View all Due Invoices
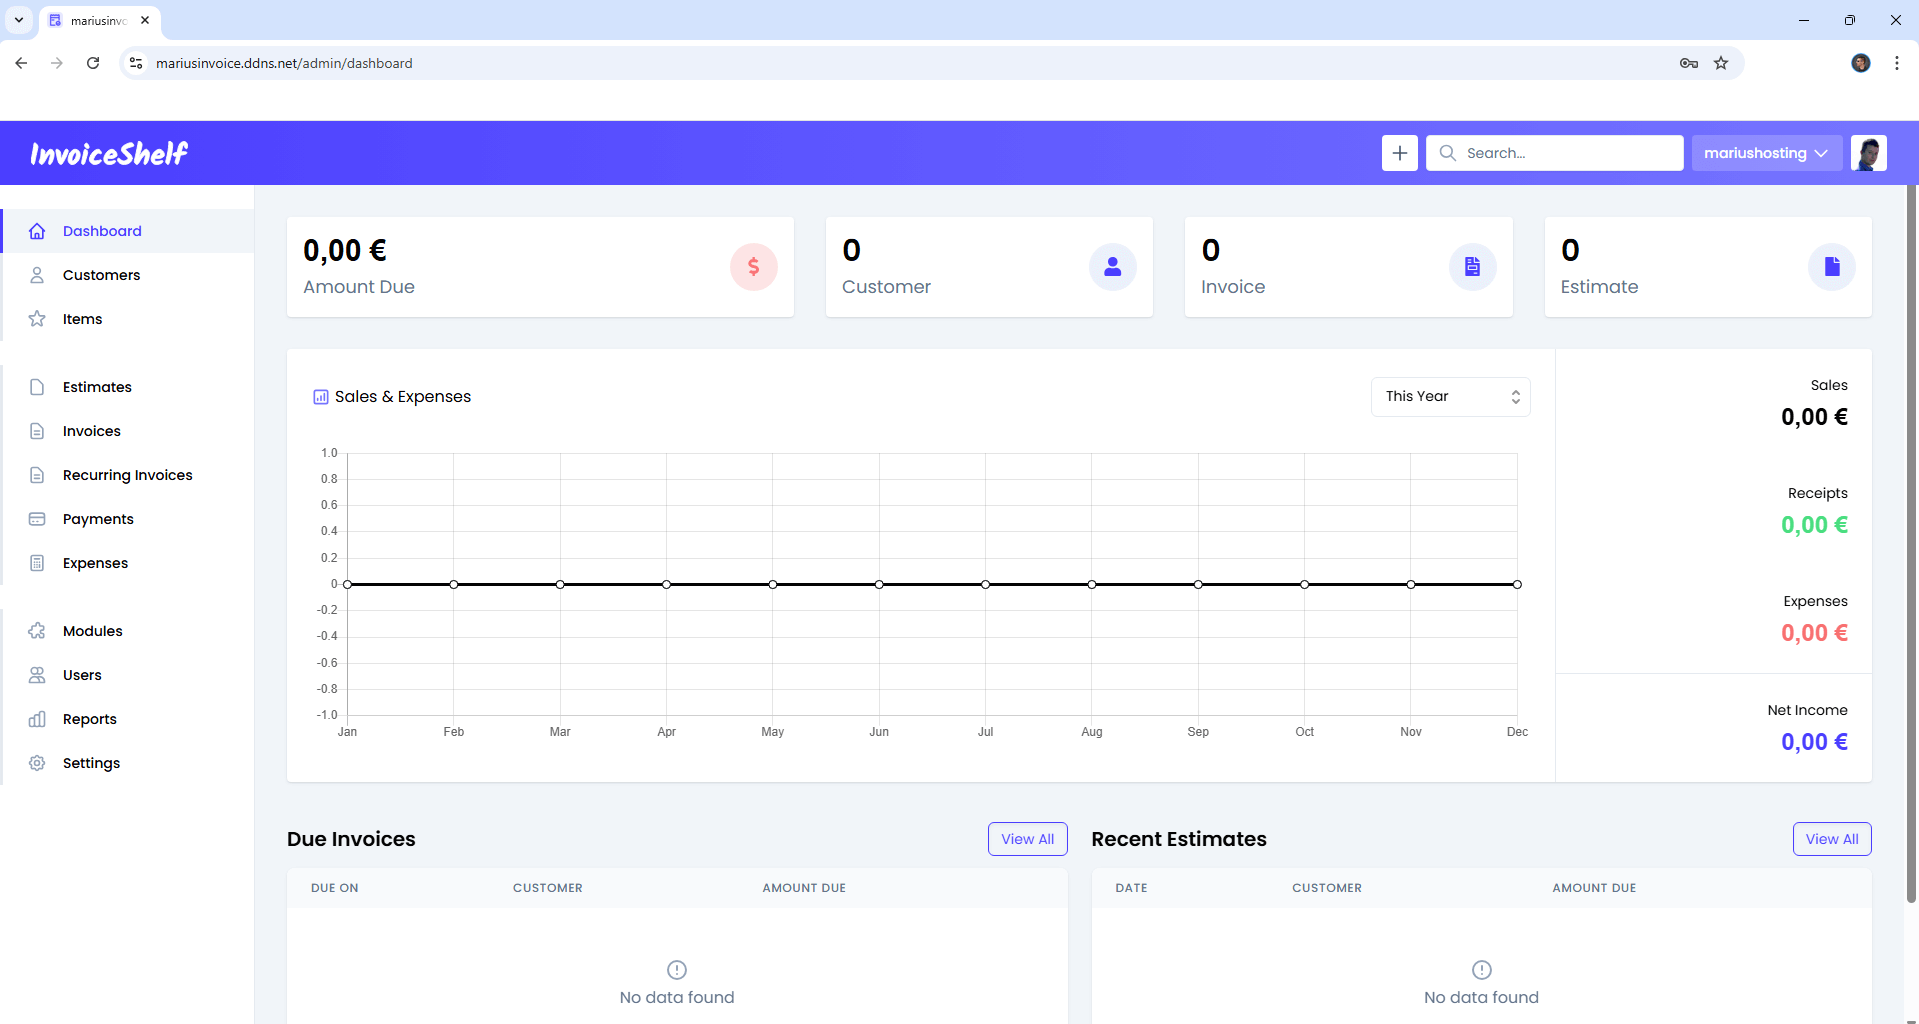The height and width of the screenshot is (1024, 1919). click(x=1027, y=839)
